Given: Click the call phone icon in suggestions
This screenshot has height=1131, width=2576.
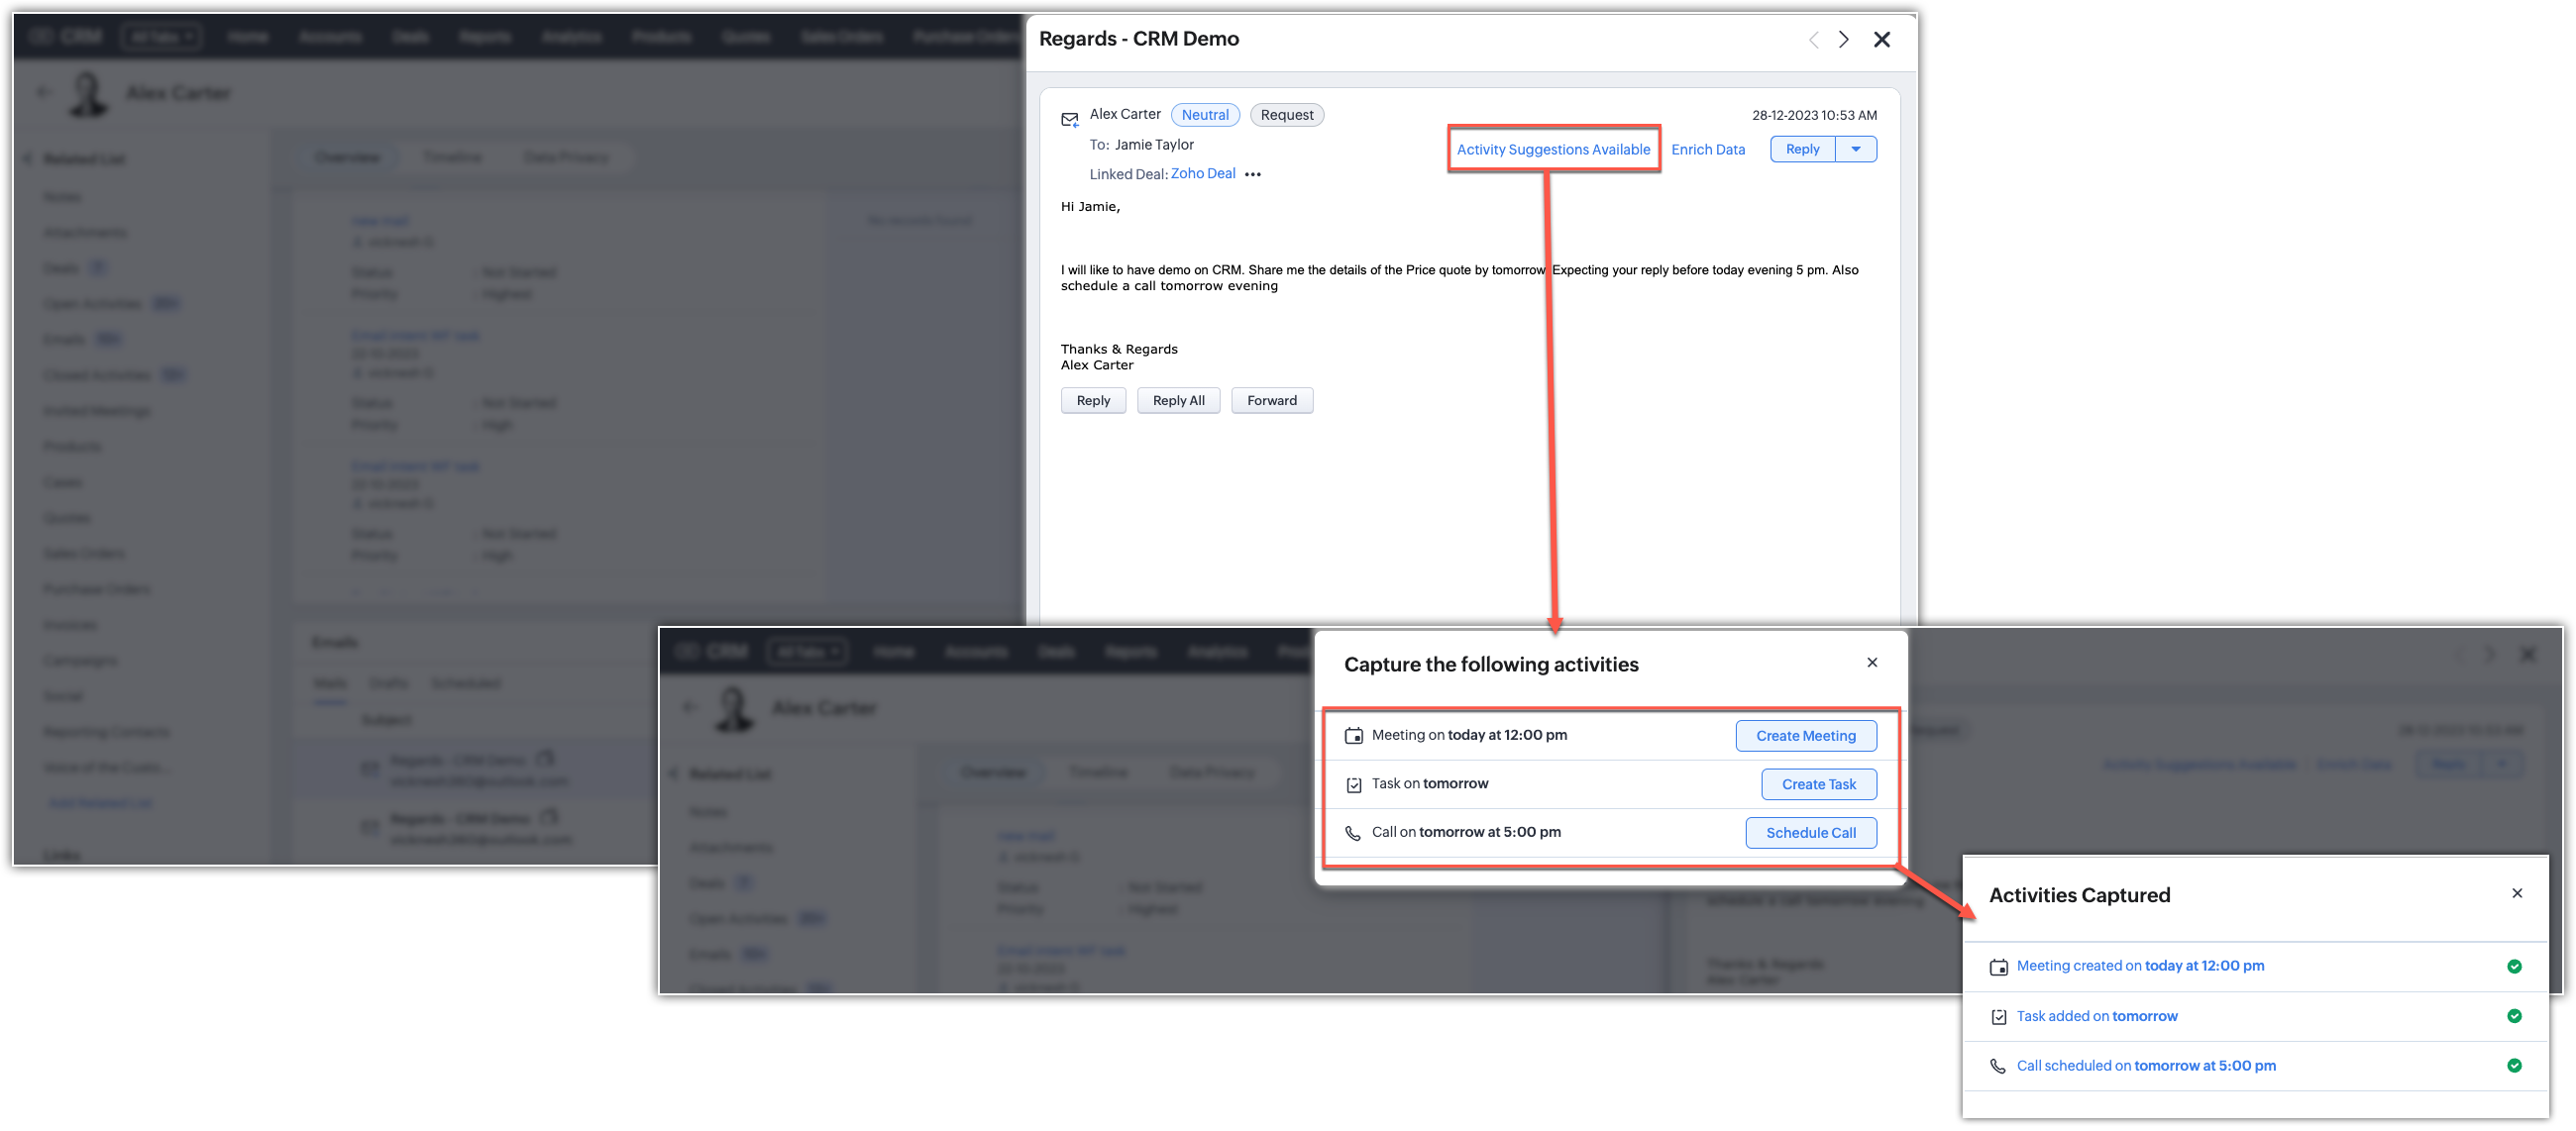Looking at the screenshot, I should tap(1353, 833).
